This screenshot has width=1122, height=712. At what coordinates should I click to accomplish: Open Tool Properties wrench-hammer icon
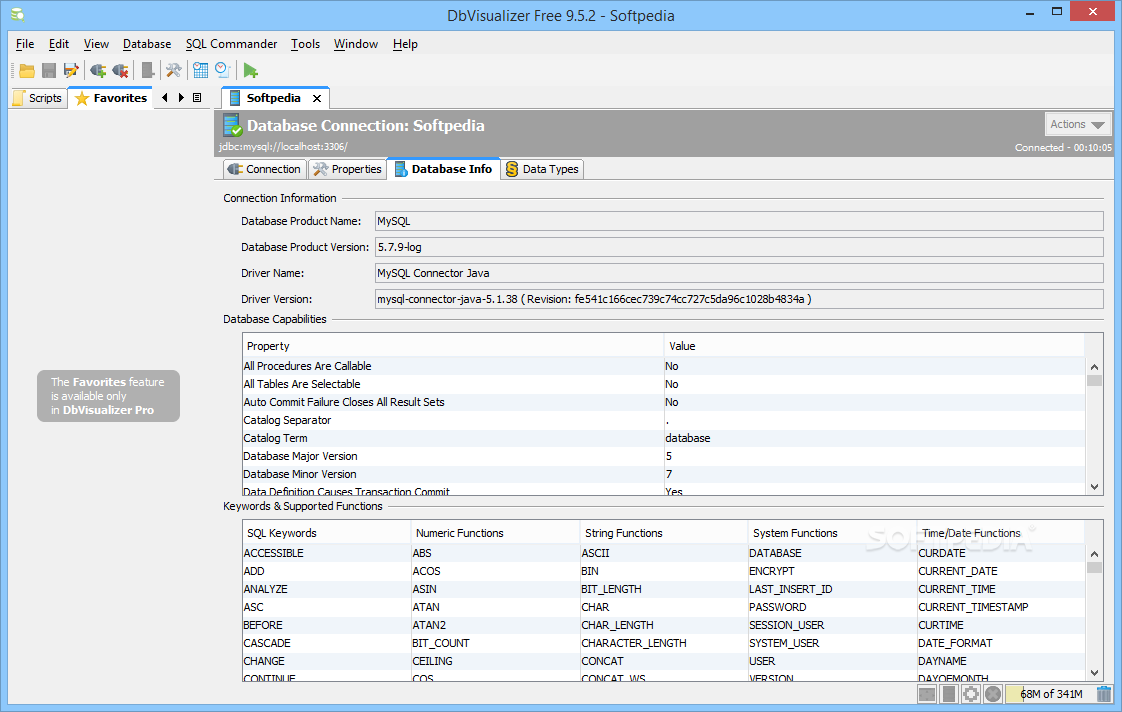174,70
